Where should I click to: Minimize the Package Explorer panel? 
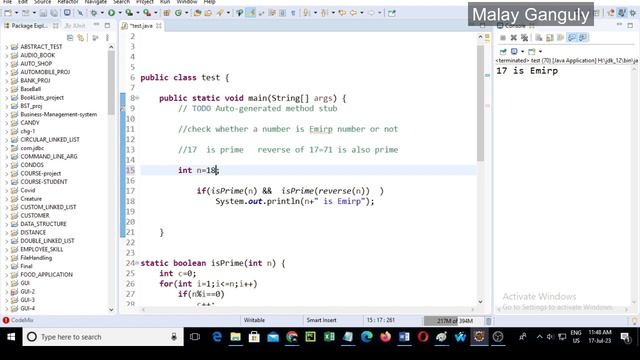[x=96, y=25]
